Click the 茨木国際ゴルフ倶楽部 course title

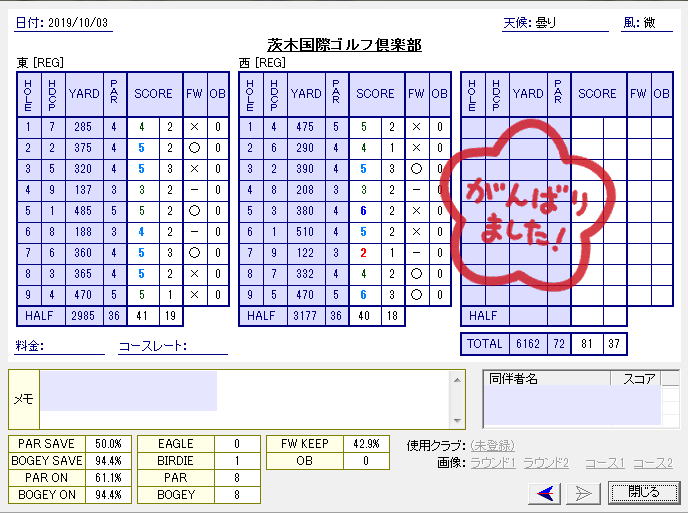pos(344,45)
